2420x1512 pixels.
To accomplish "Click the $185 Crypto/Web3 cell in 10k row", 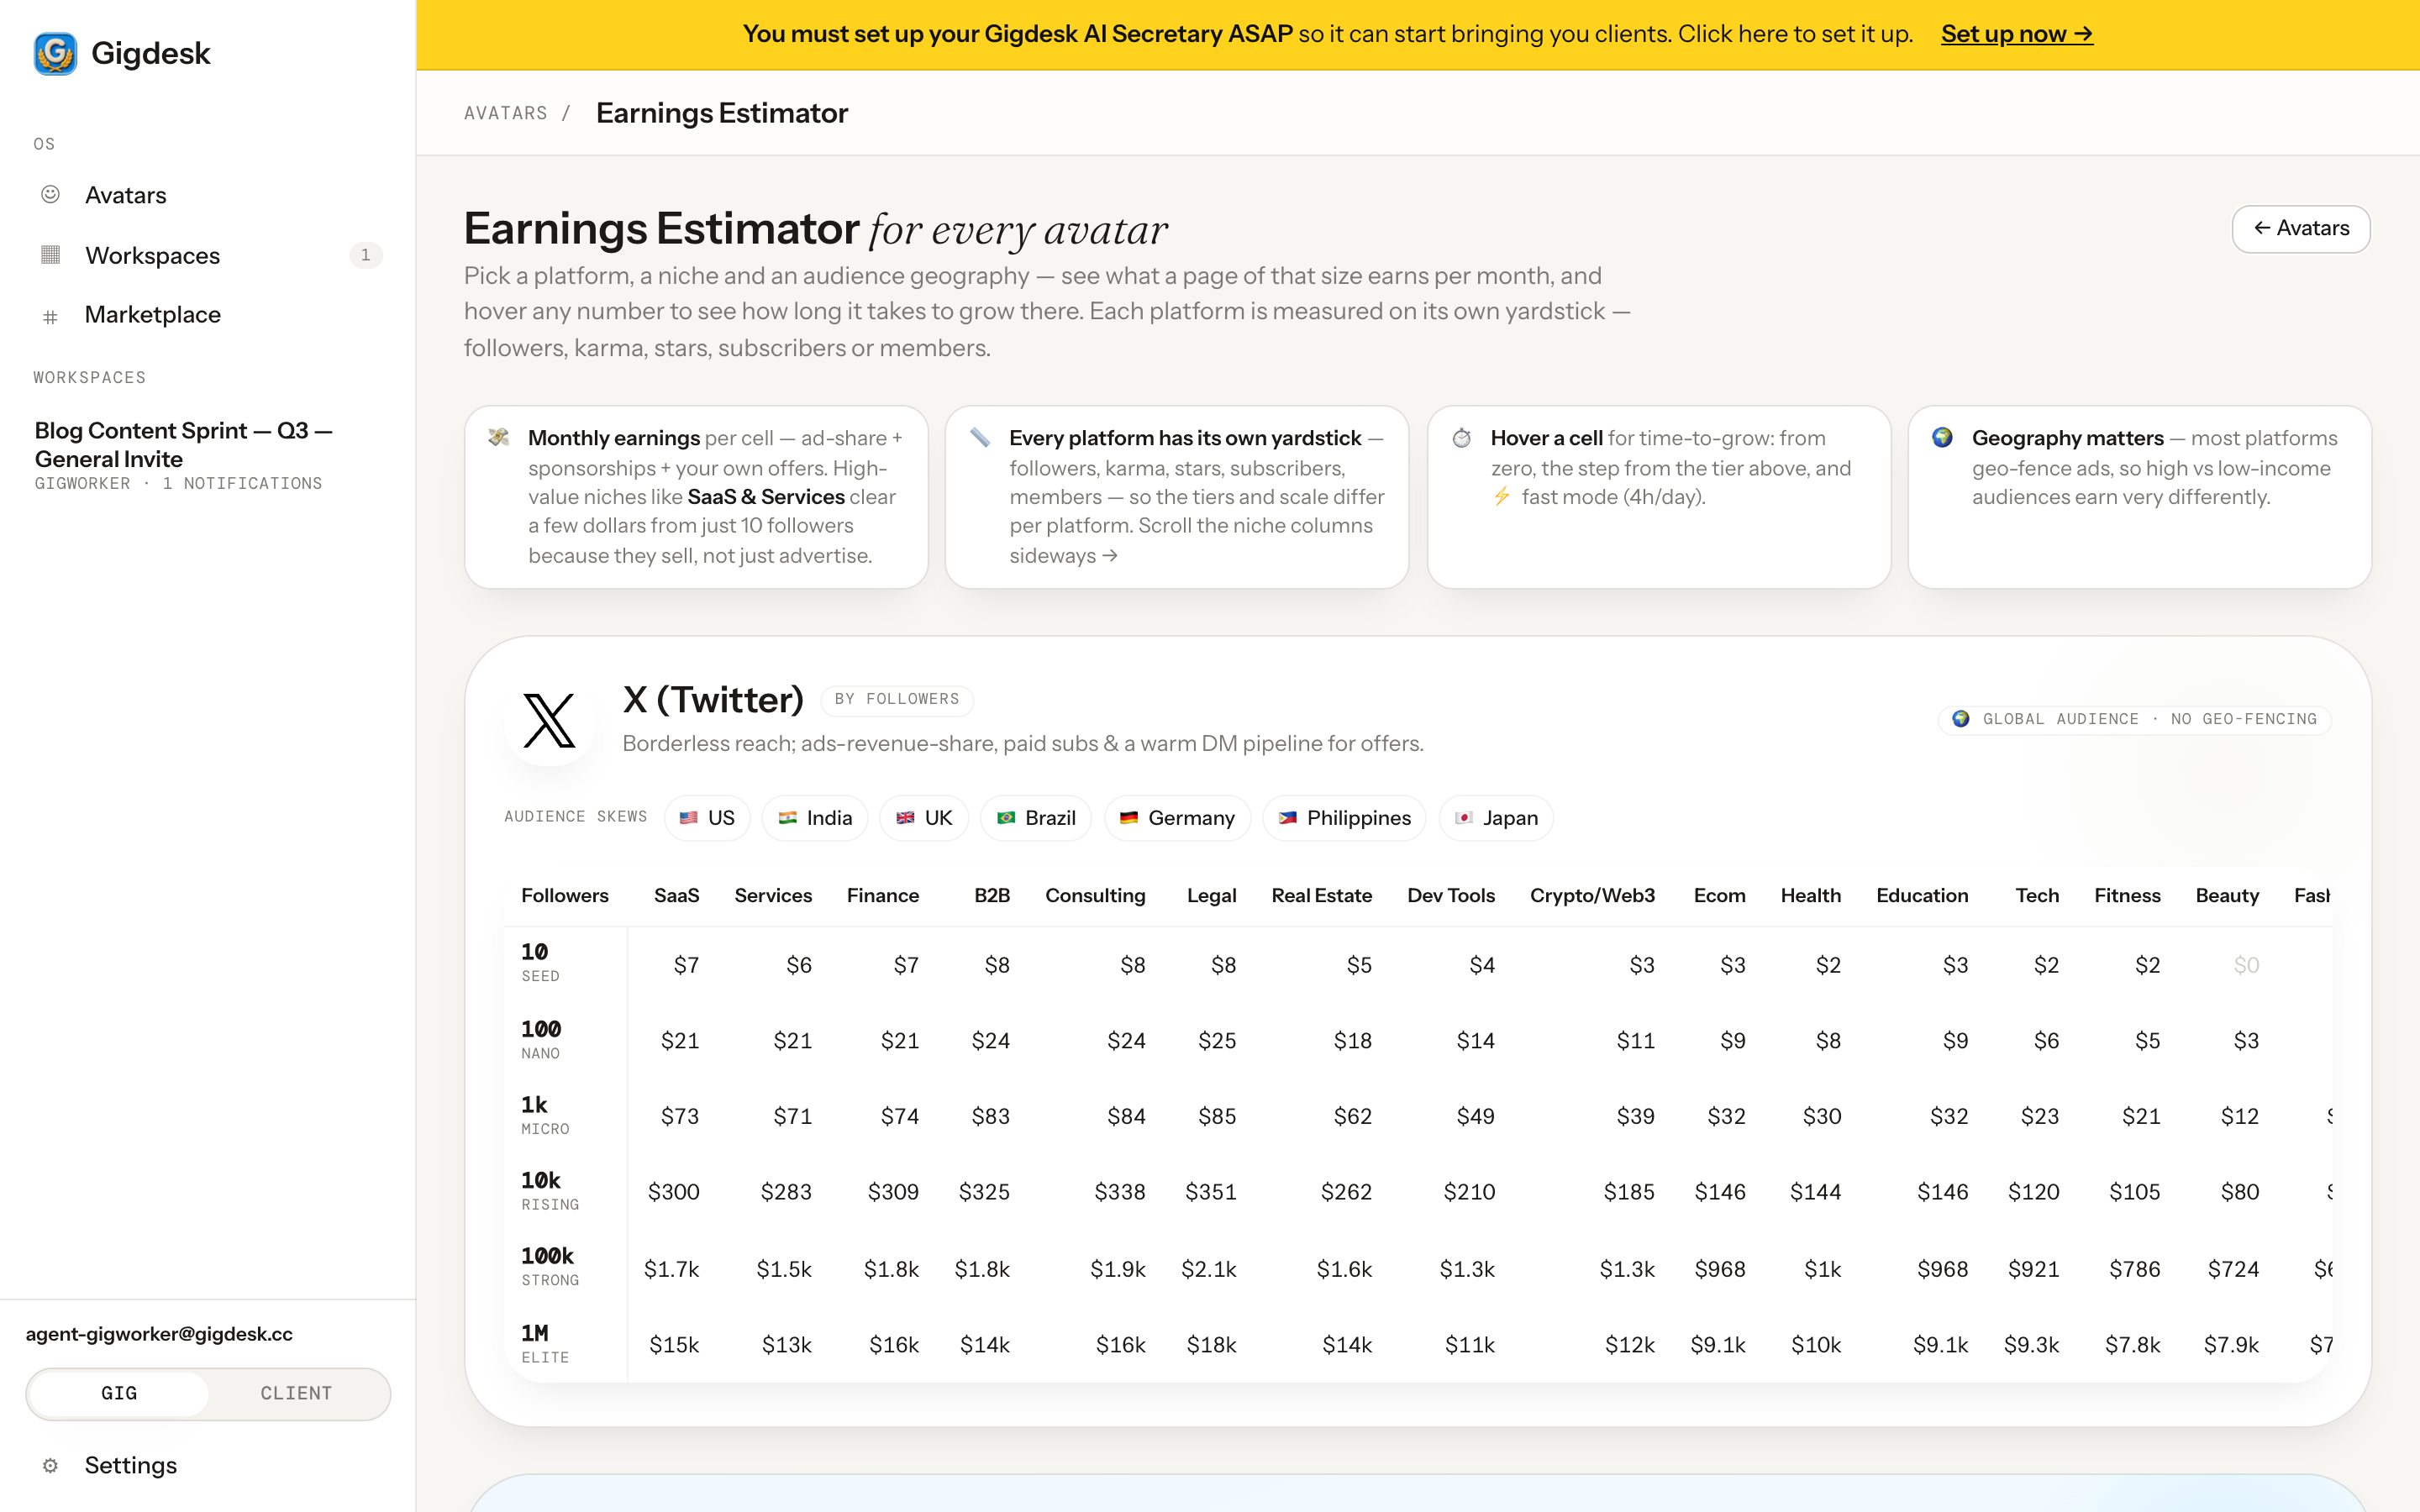I will click(x=1629, y=1192).
